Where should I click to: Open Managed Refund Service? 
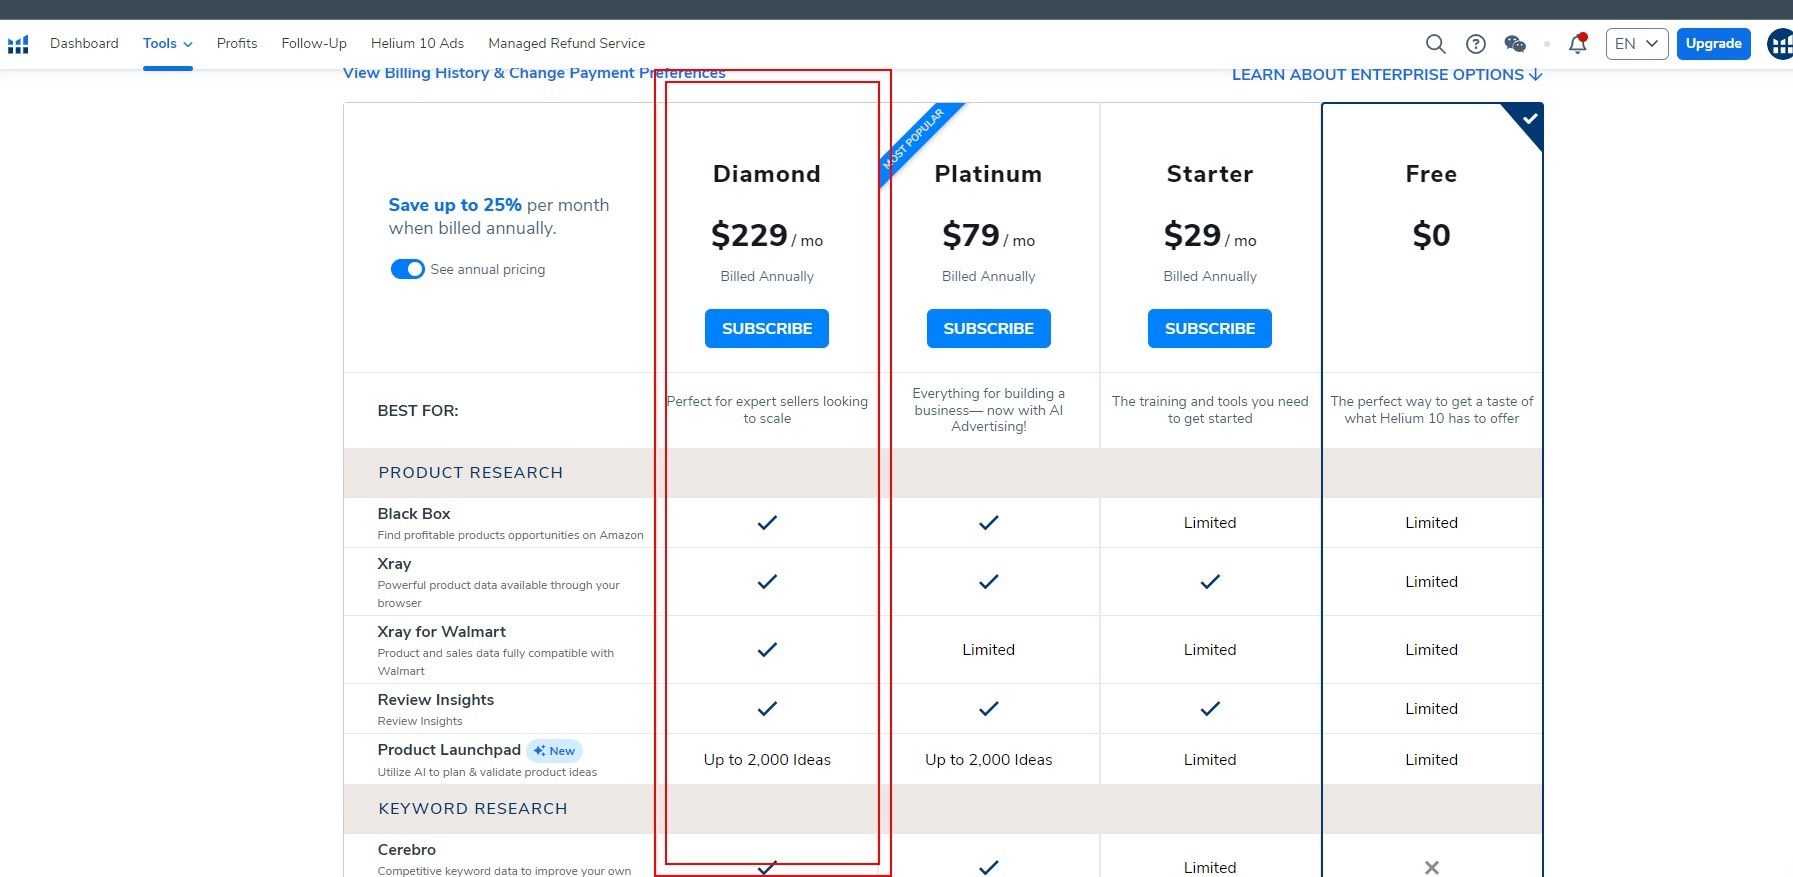coord(566,44)
